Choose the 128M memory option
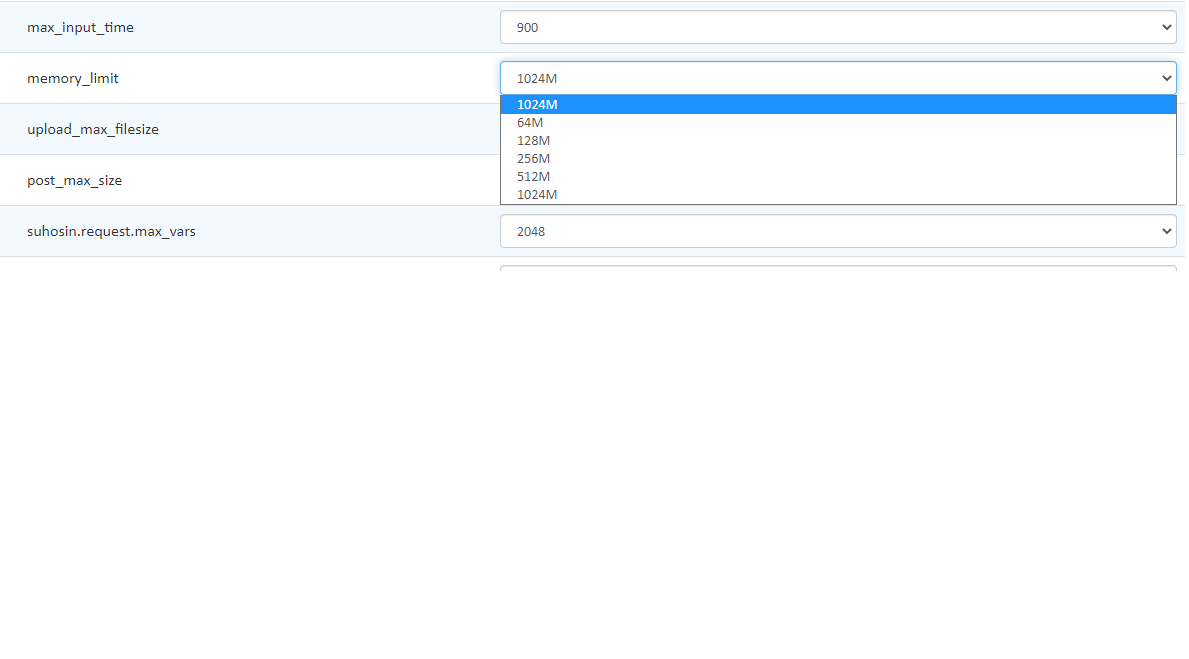Image resolution: width=1189 pixels, height=659 pixels. (838, 141)
